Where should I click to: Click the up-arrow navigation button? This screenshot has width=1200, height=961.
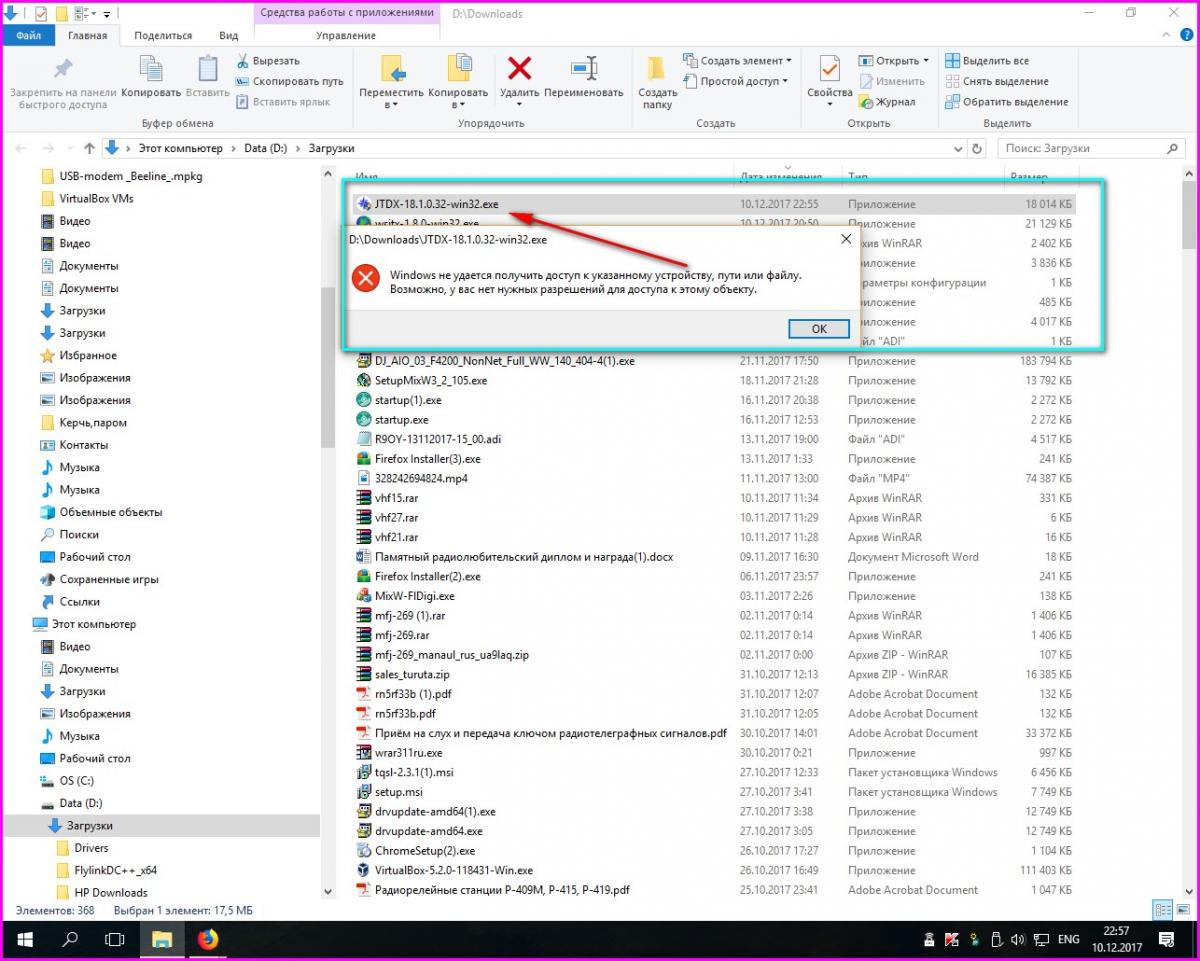coord(90,148)
